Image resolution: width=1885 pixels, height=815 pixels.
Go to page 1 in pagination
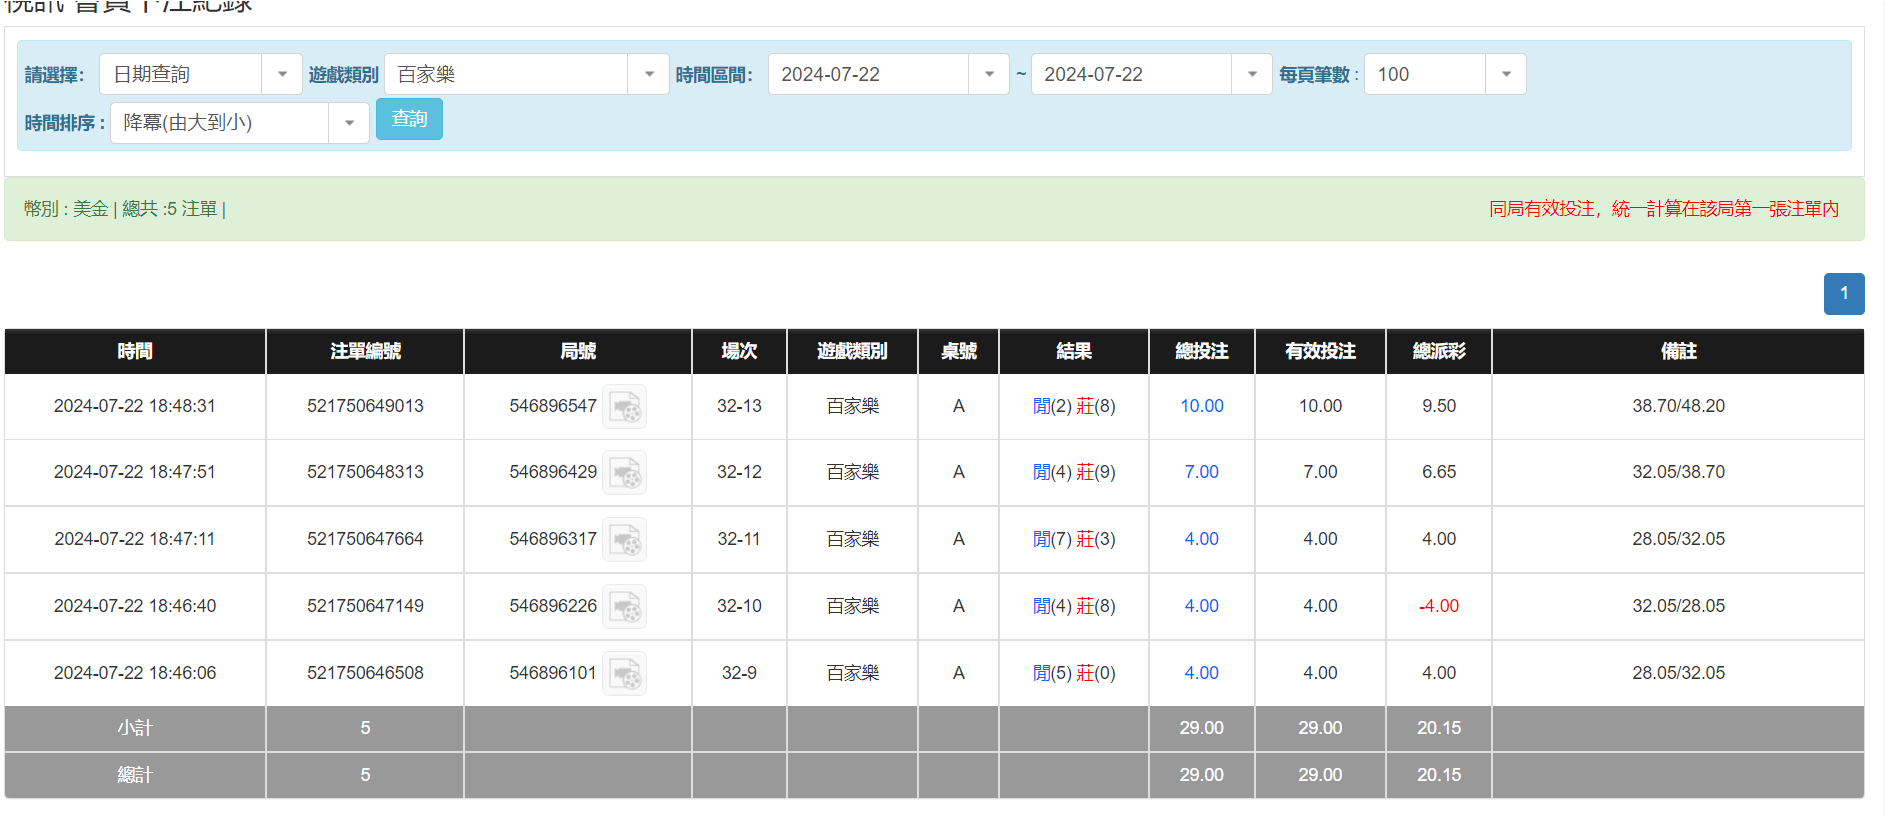1844,294
